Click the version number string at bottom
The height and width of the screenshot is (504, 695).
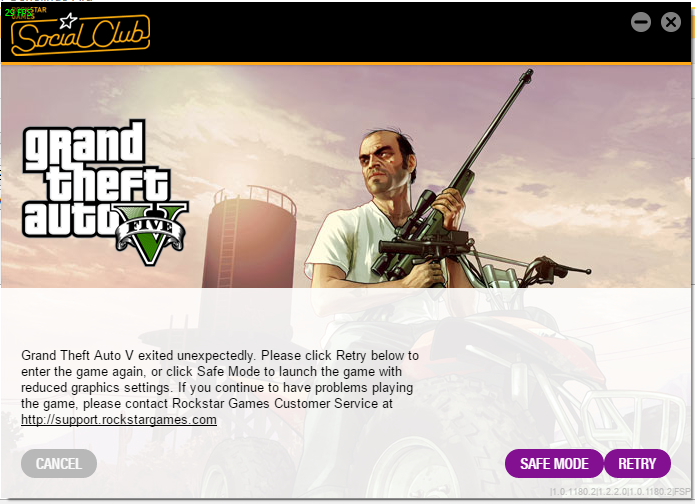click(x=620, y=492)
